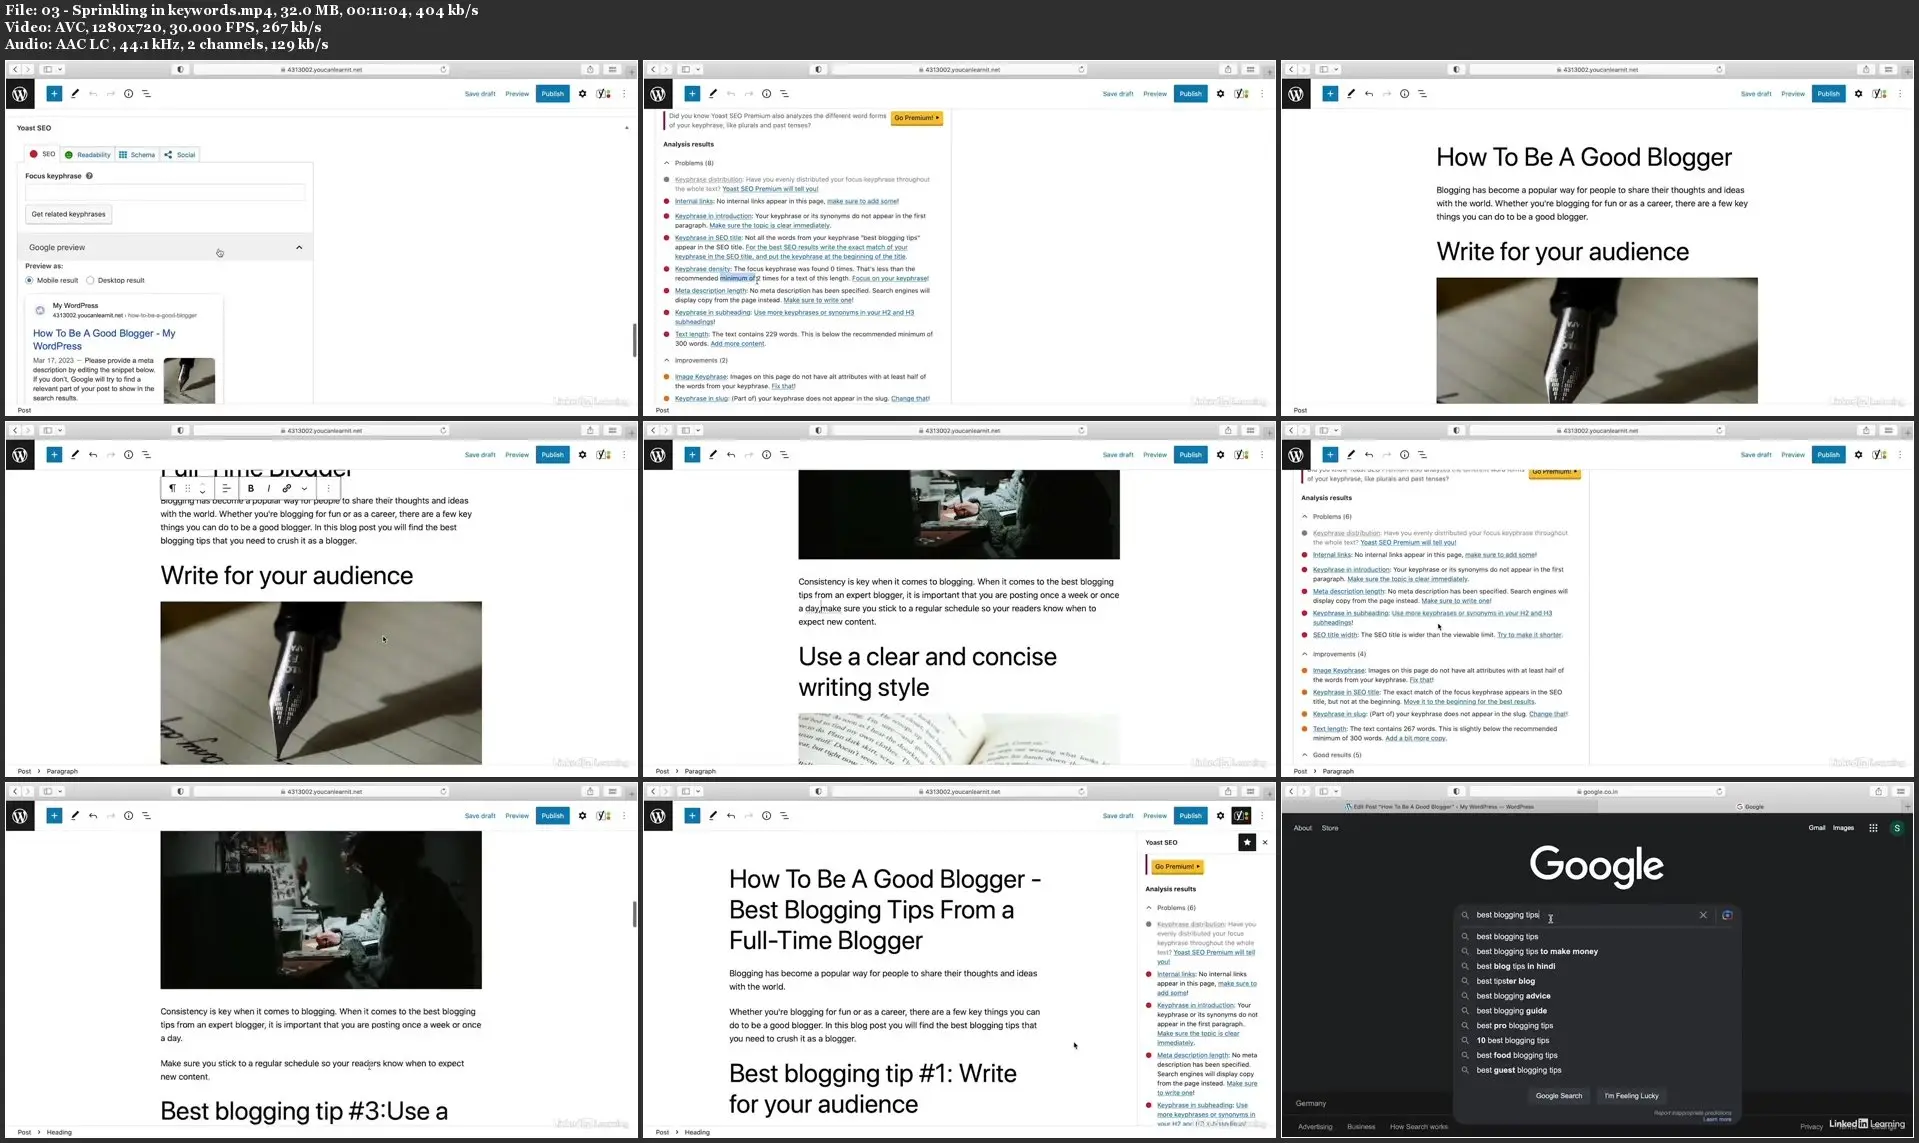Open the SEO tab in Yoast metabox
Screen dimensions: 1919x1143
click(42, 154)
